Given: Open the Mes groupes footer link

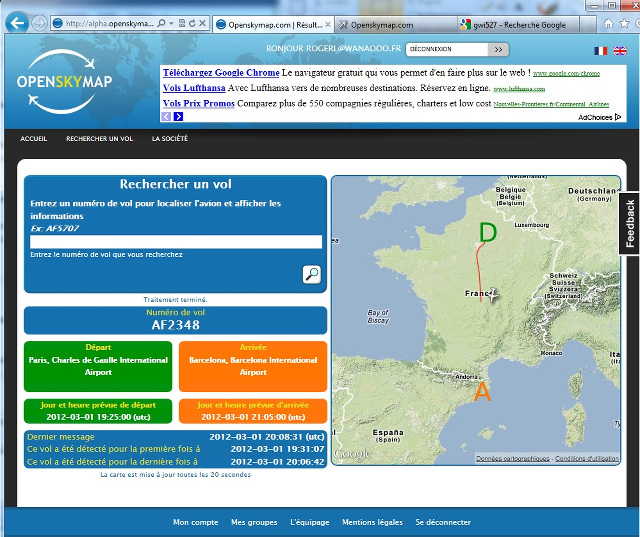Looking at the screenshot, I should coord(254,522).
